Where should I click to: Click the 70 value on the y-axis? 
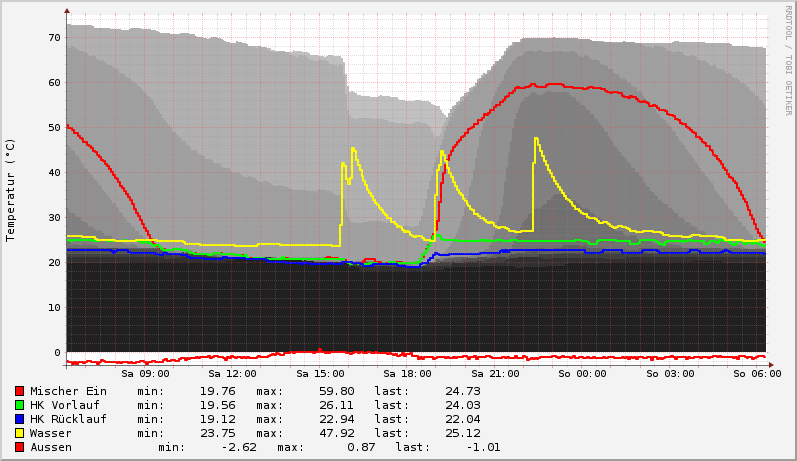click(55, 38)
